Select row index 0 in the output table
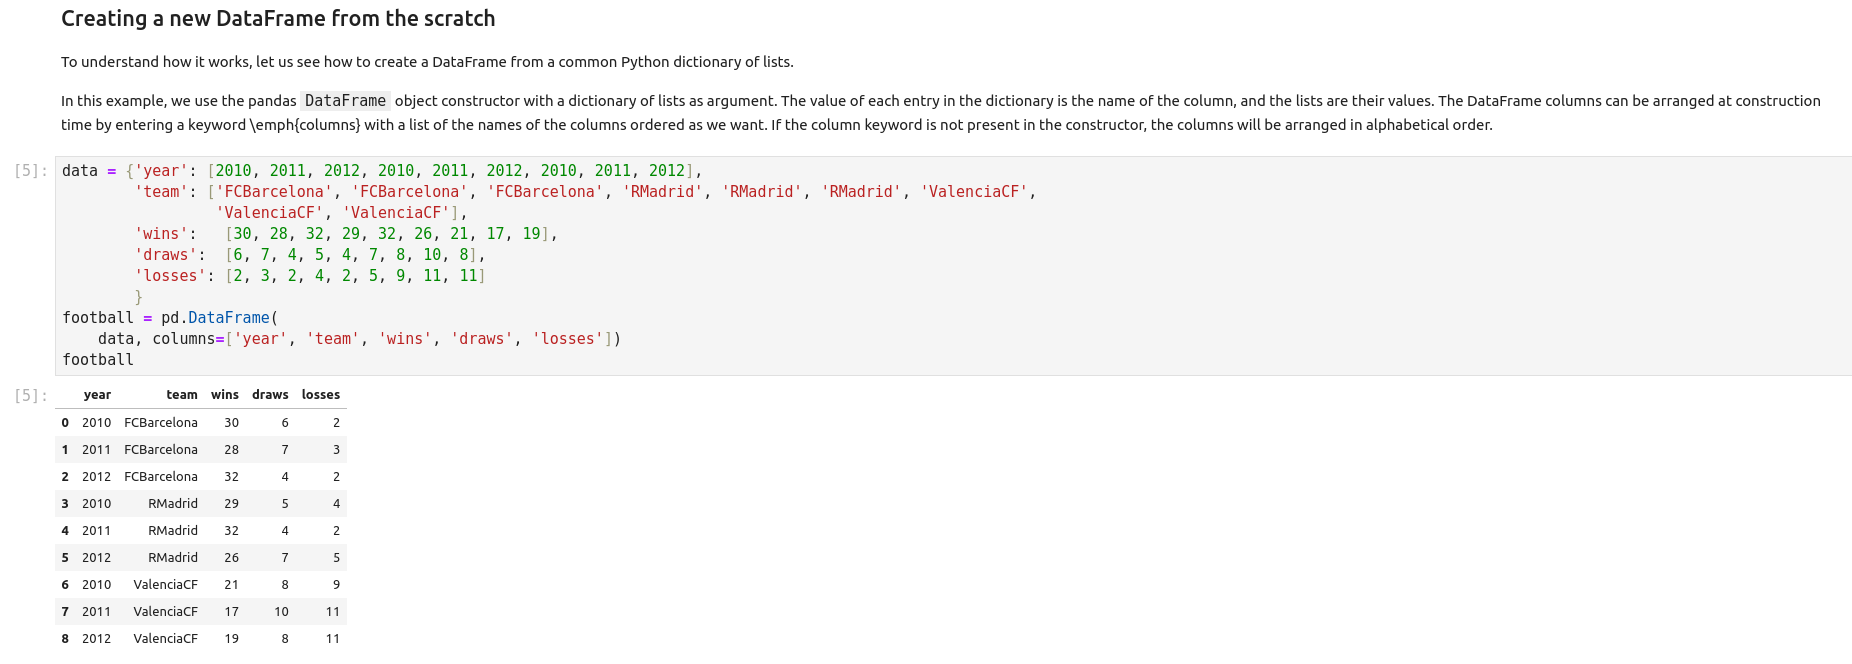 point(65,423)
